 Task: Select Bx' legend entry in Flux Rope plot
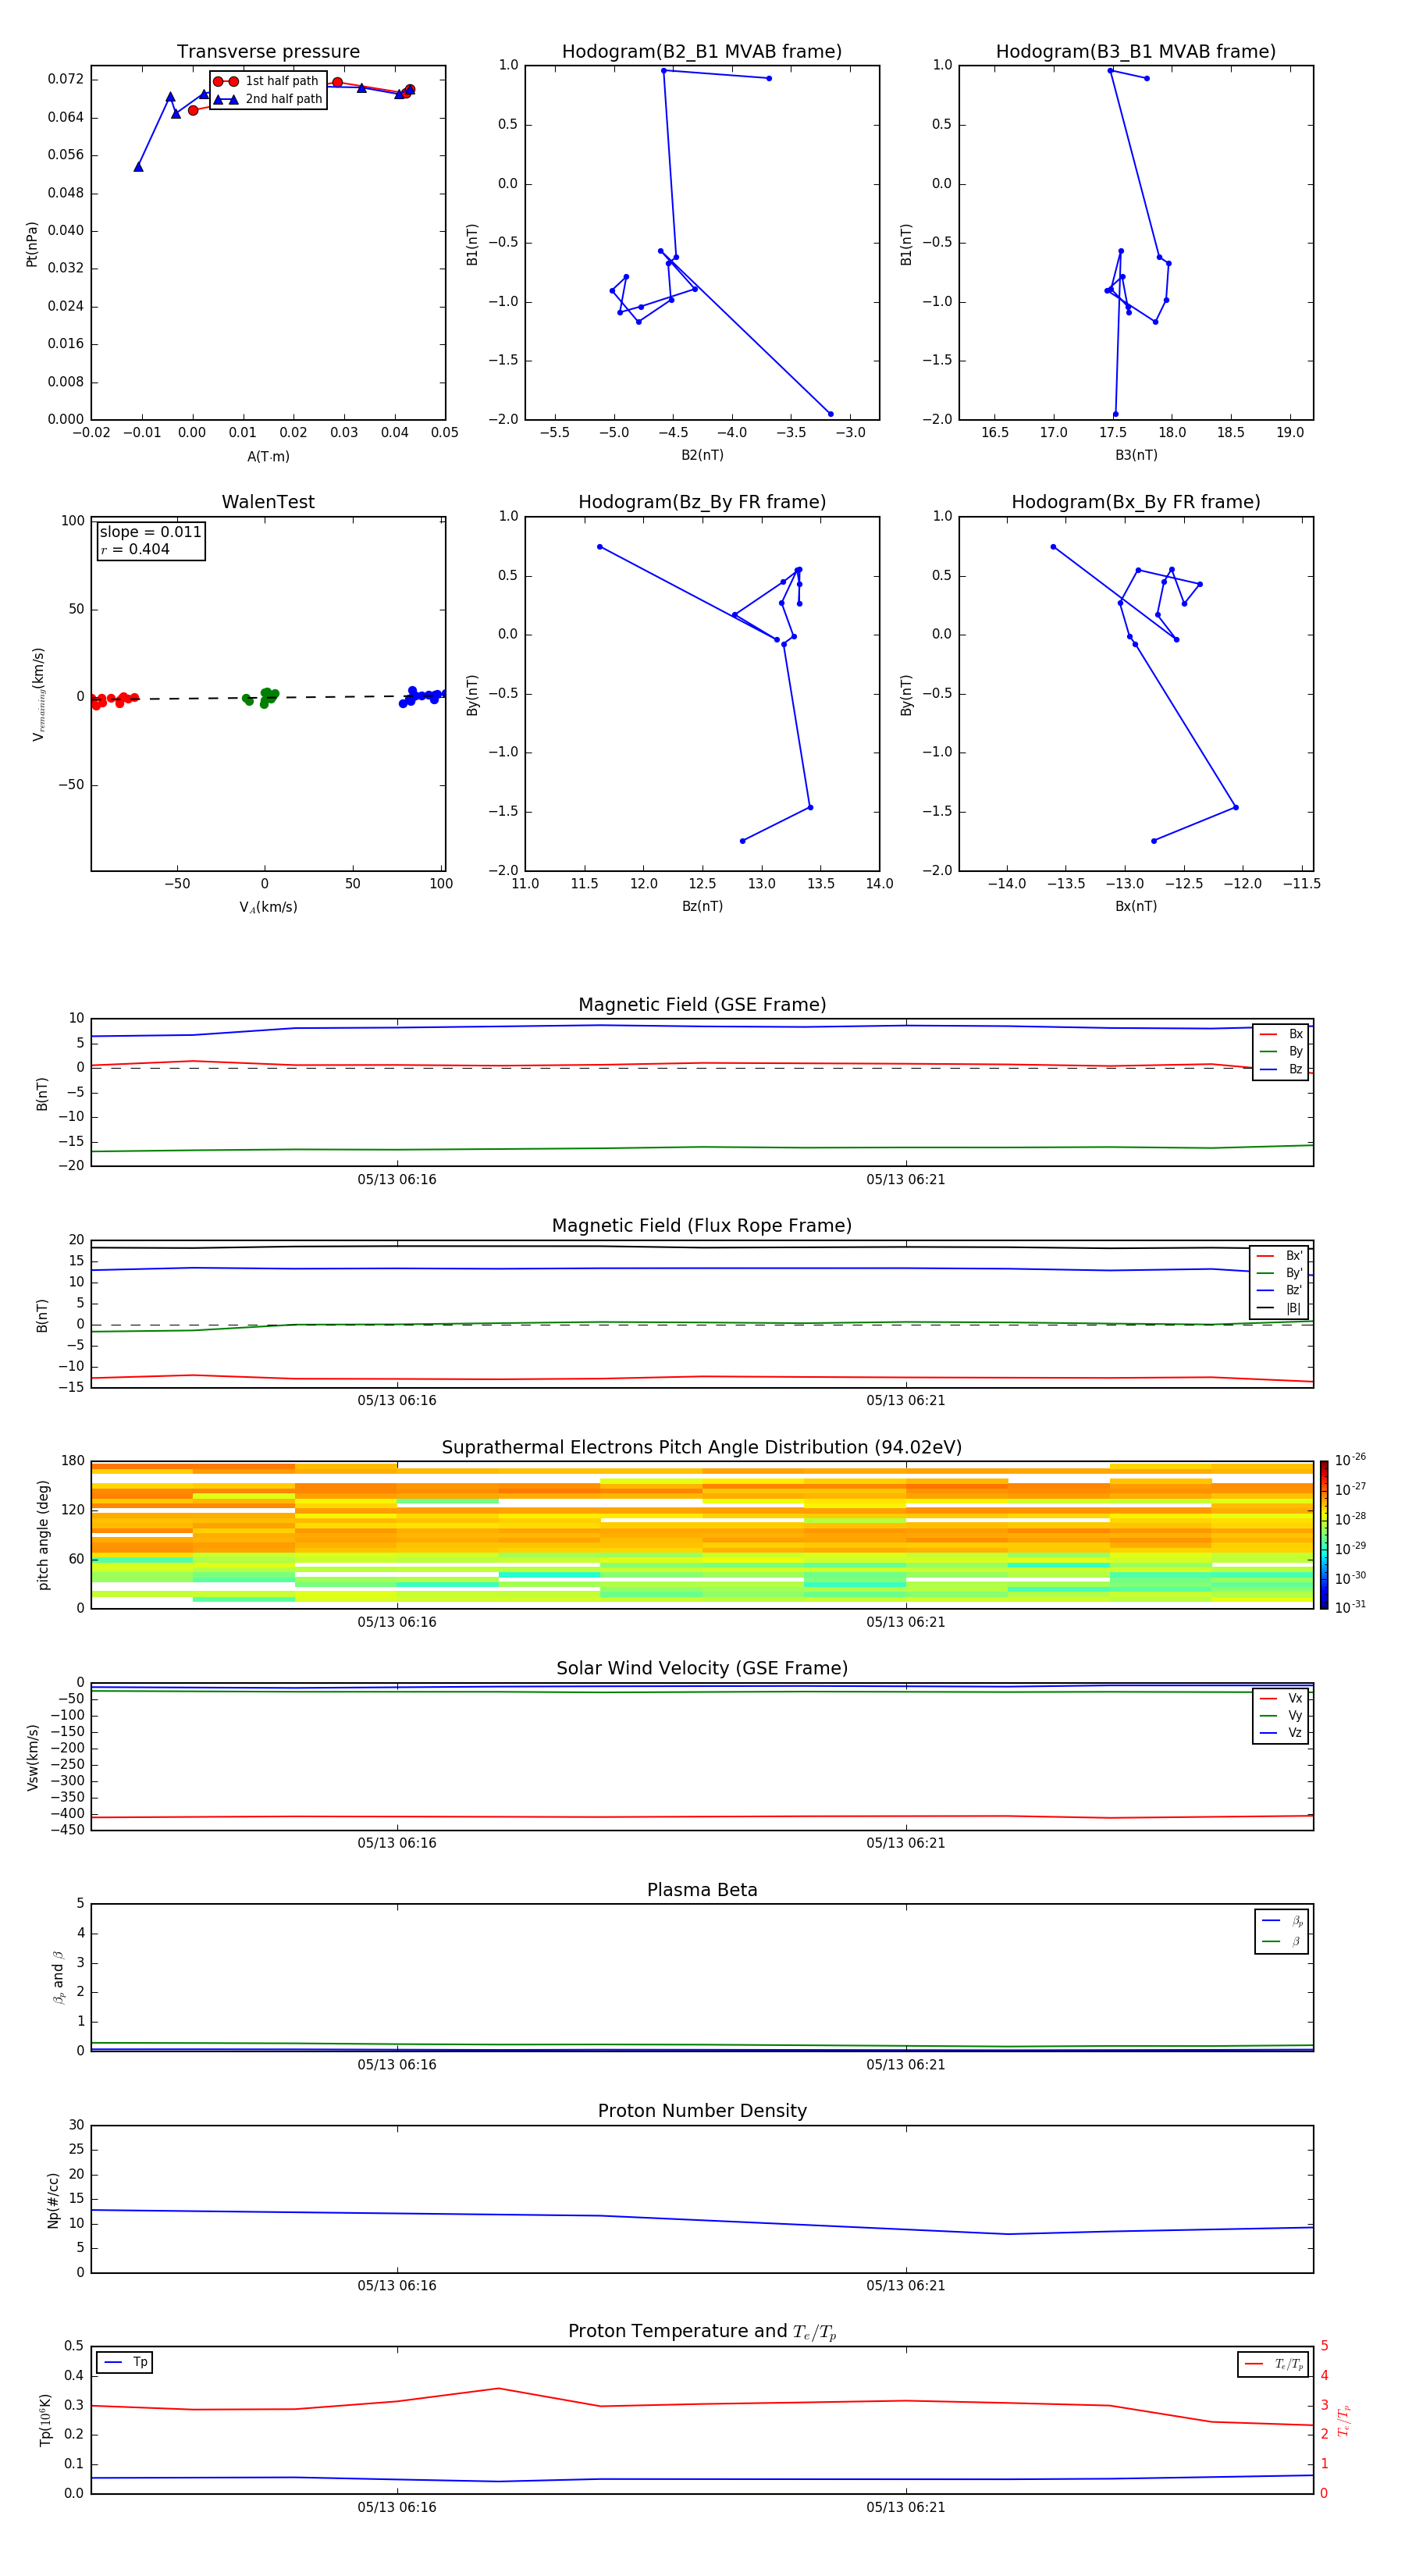click(1279, 1256)
